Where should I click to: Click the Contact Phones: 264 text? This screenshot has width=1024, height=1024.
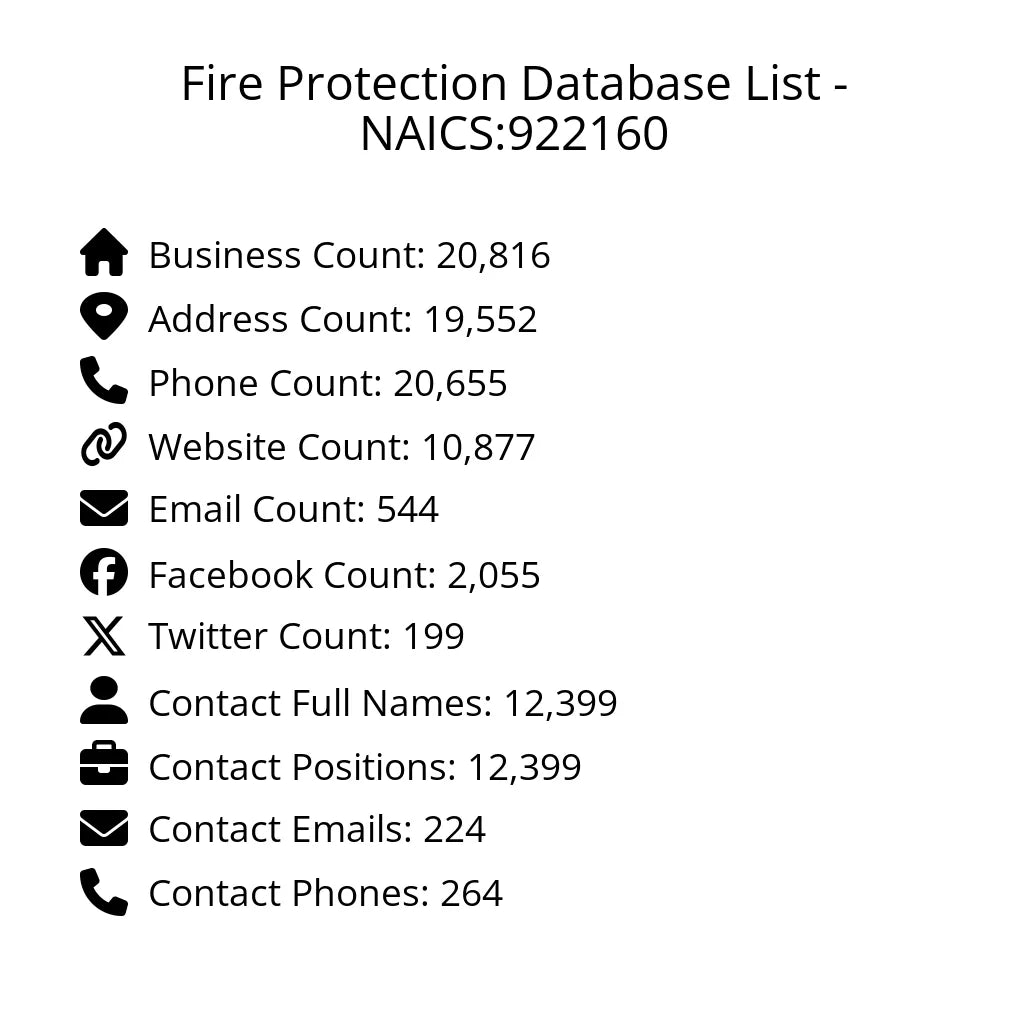coord(325,894)
